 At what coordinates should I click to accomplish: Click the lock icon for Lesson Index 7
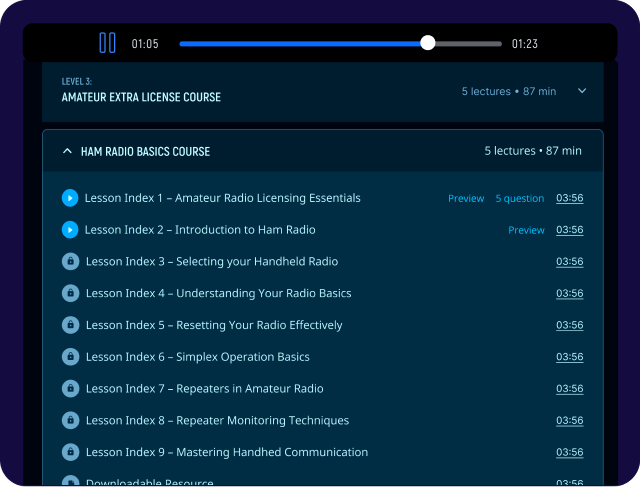tap(70, 389)
